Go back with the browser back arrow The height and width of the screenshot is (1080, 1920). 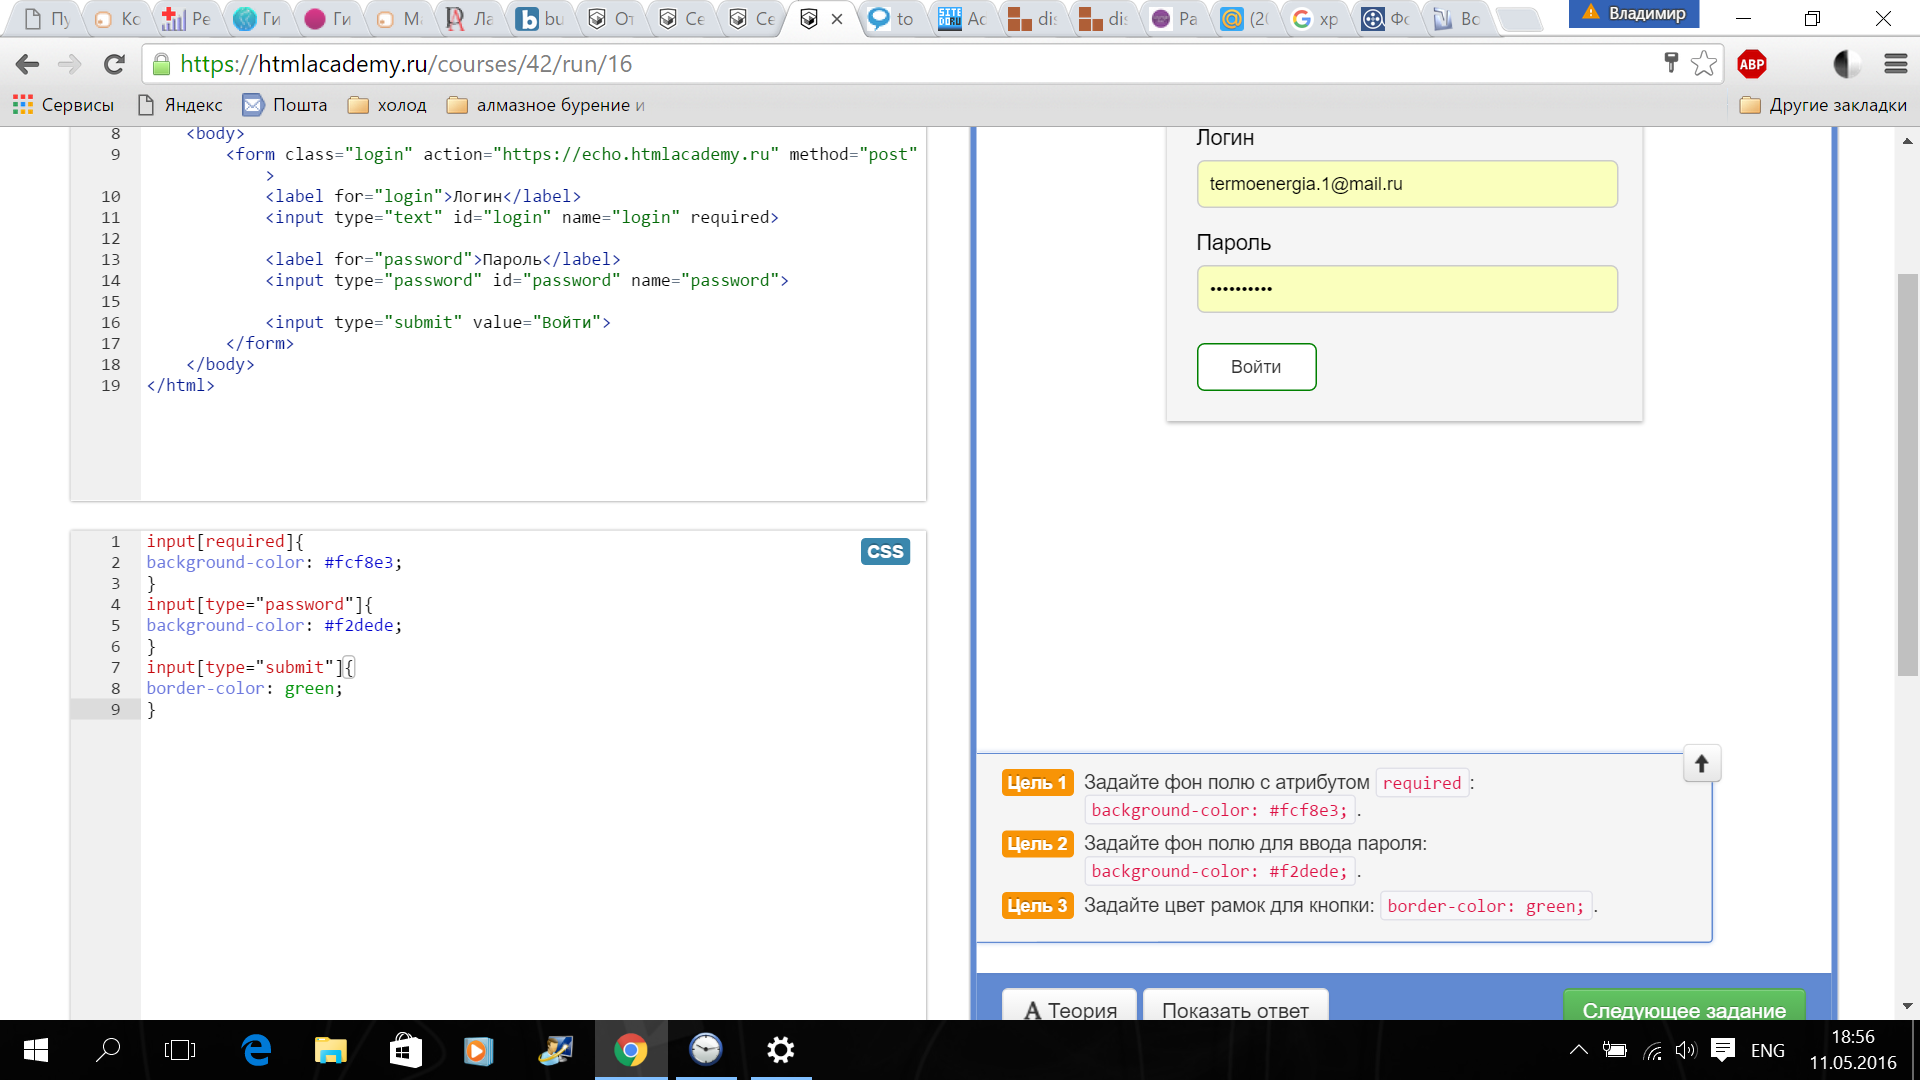click(27, 64)
